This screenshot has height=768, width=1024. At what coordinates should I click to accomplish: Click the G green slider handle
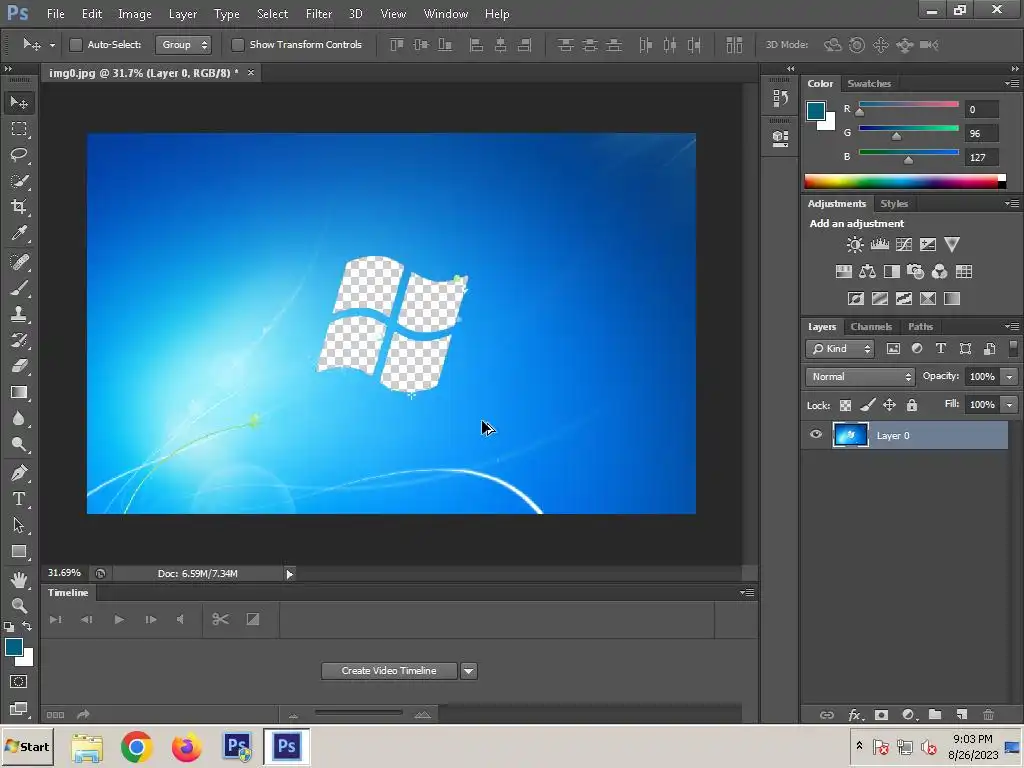[897, 136]
